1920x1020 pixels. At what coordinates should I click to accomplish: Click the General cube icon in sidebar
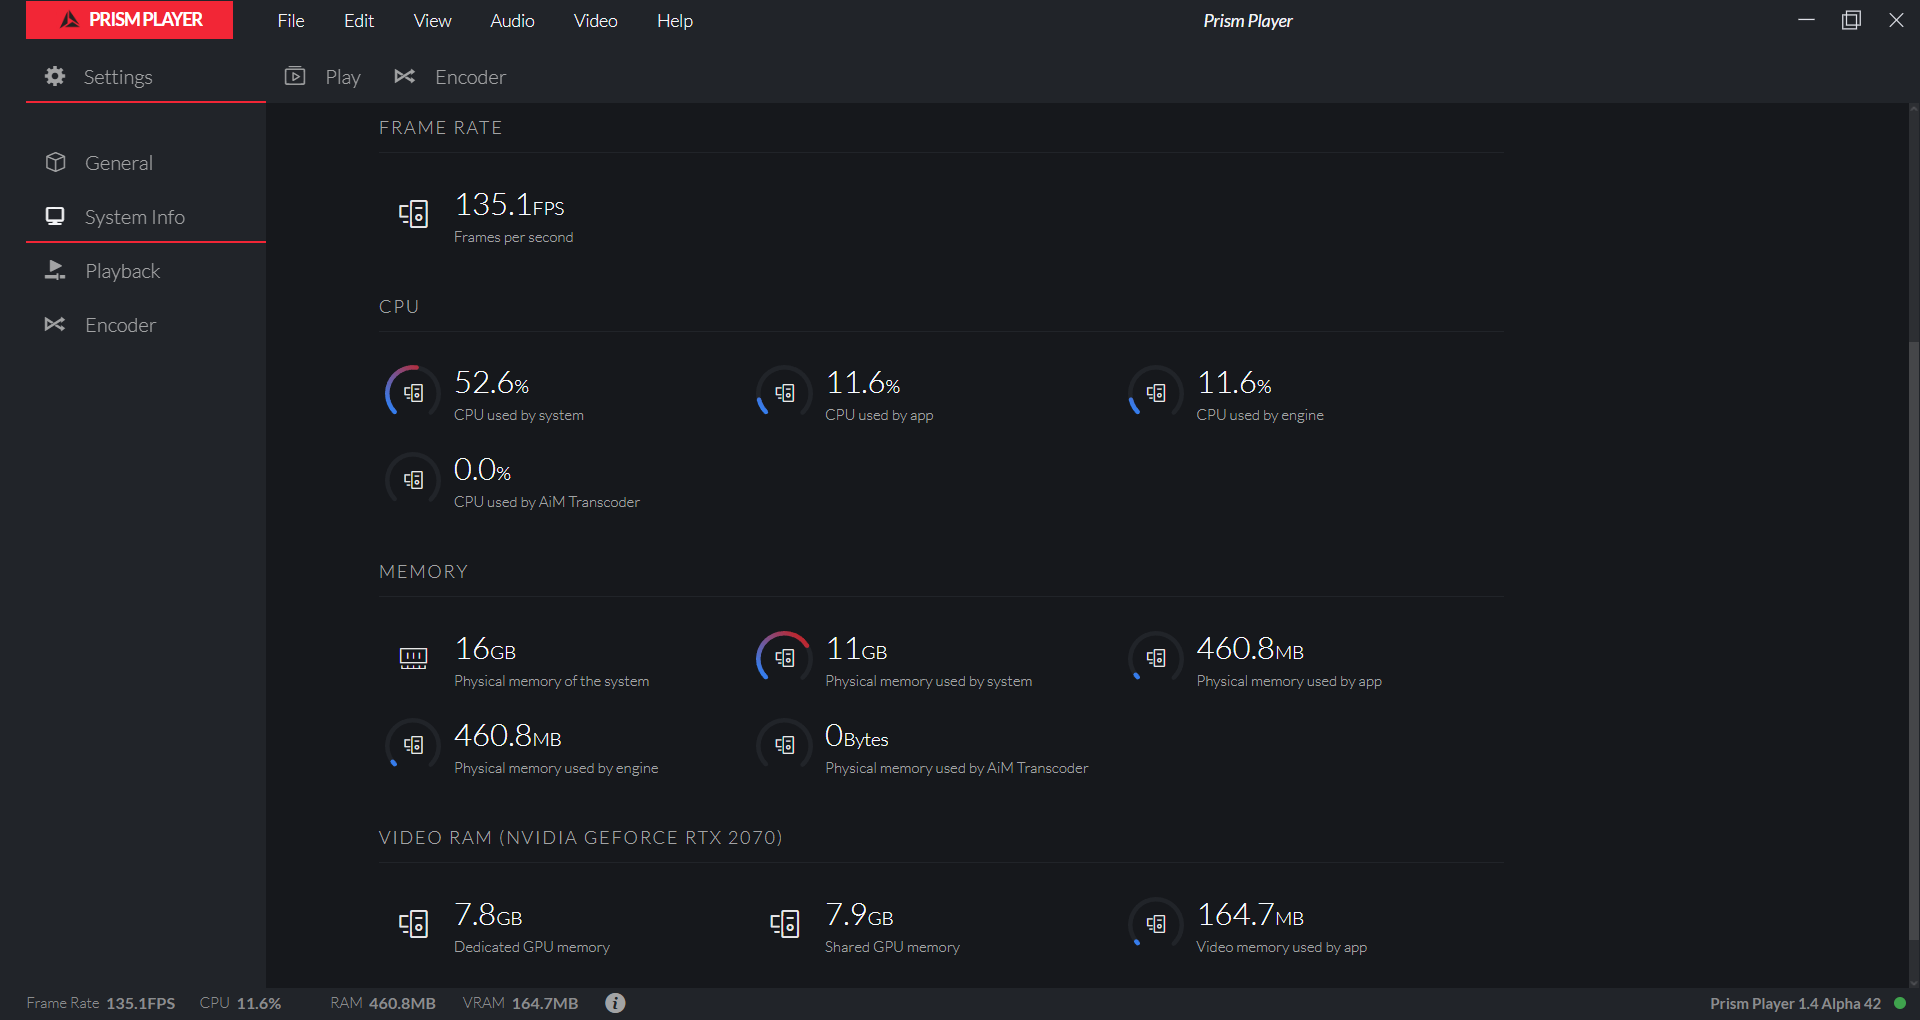pos(56,162)
